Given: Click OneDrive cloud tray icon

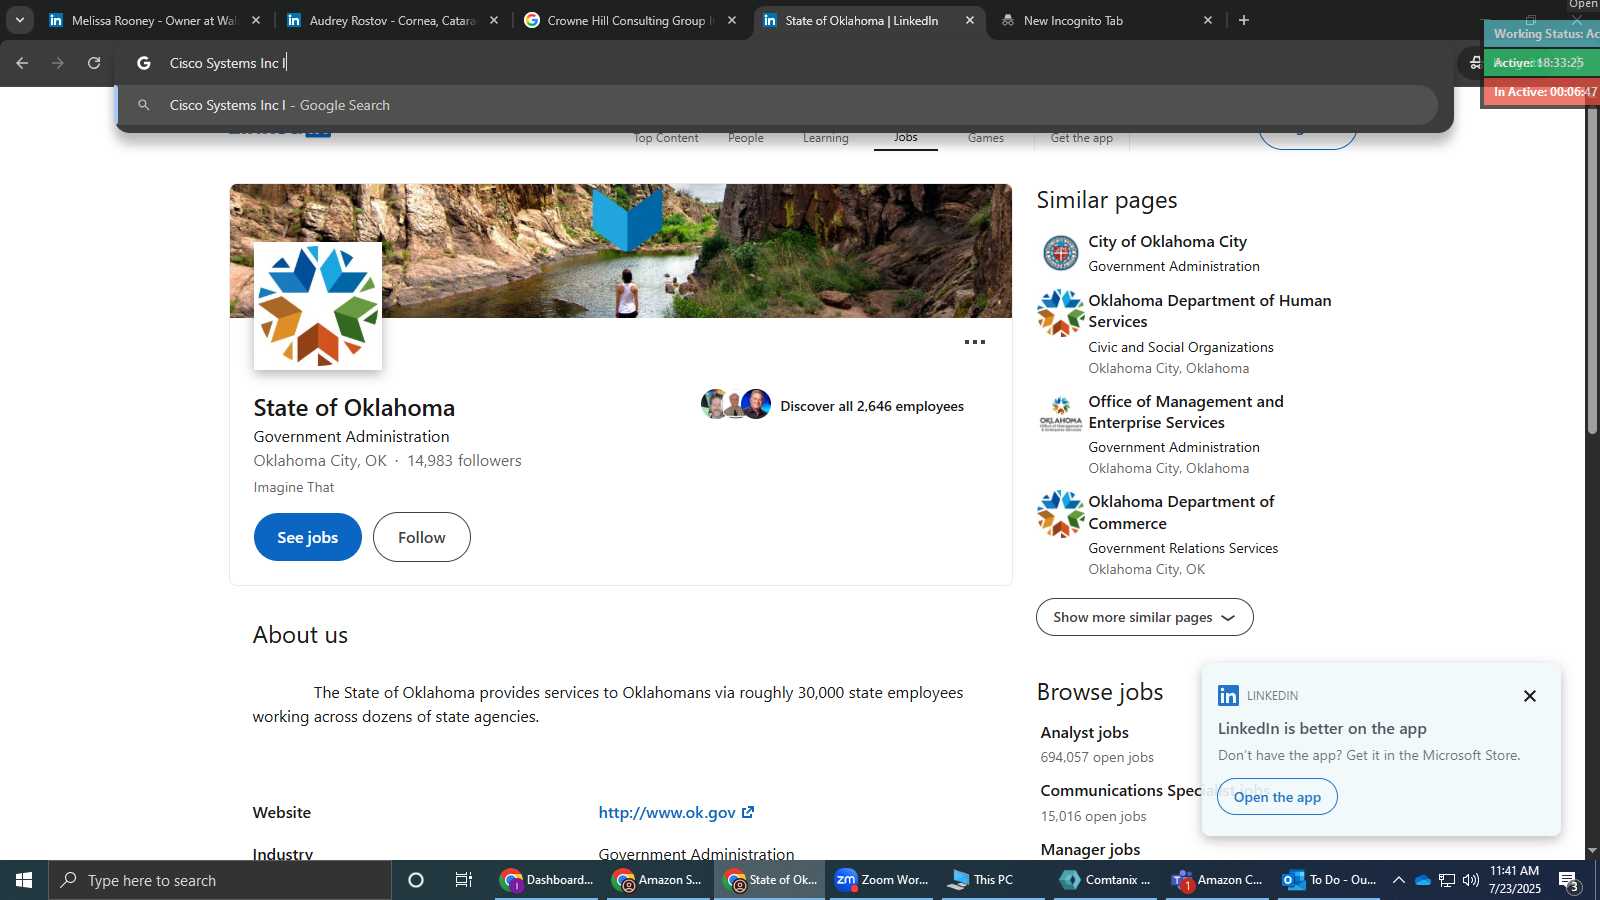Looking at the screenshot, I should pos(1422,880).
